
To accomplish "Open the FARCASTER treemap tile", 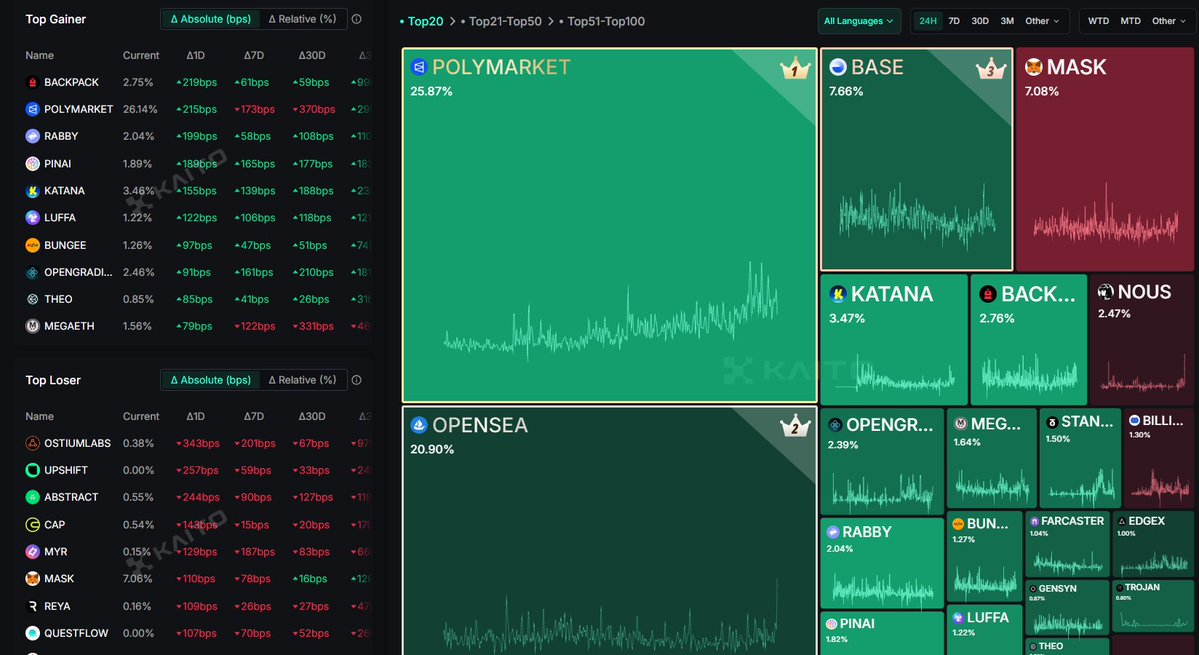I will point(1067,544).
